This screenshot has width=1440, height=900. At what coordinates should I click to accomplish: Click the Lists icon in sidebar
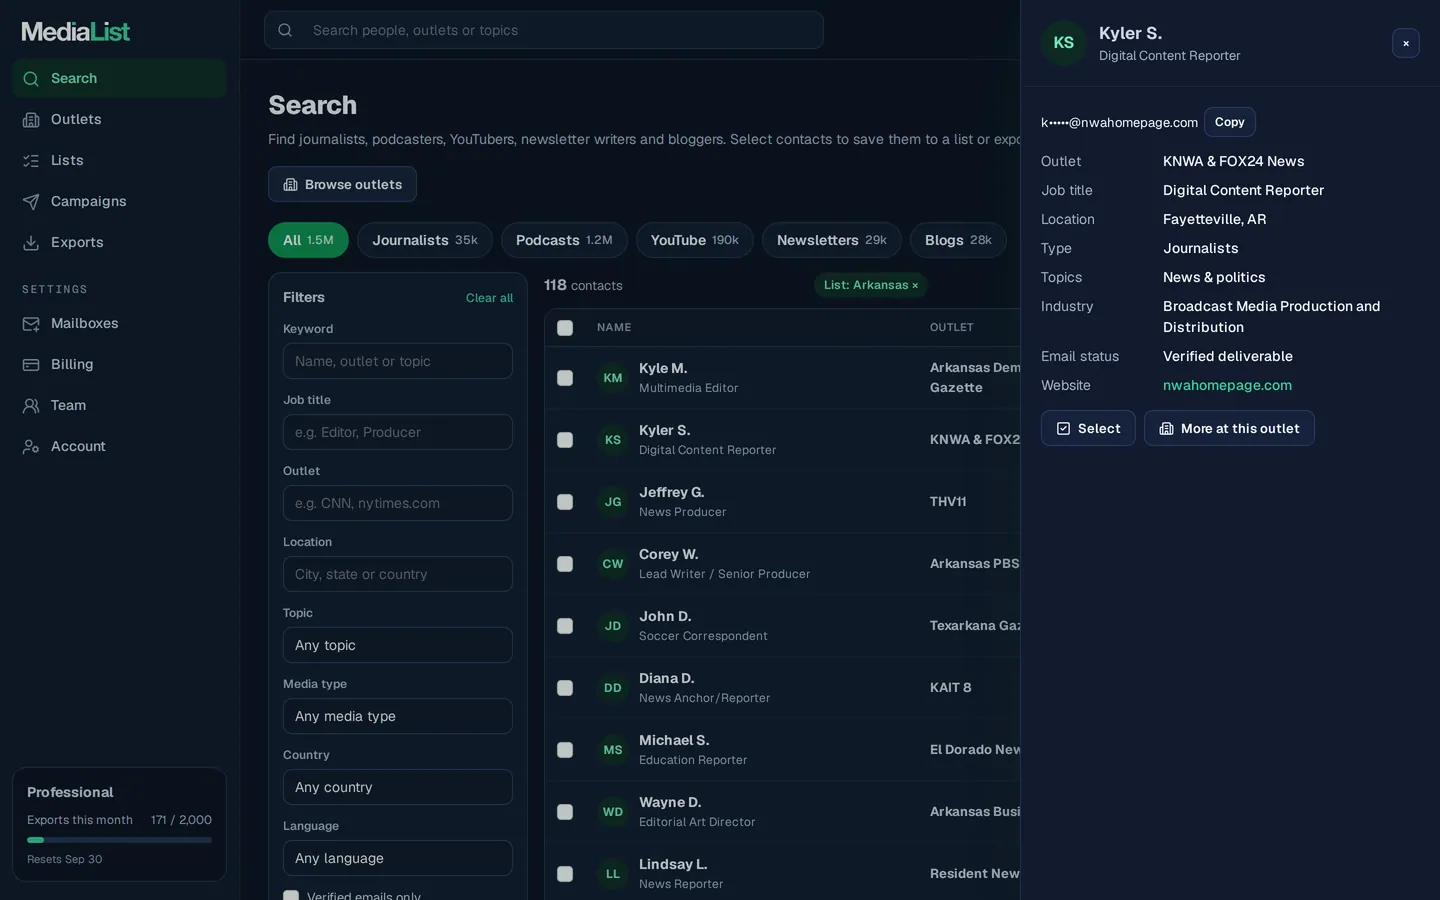pyautogui.click(x=31, y=161)
